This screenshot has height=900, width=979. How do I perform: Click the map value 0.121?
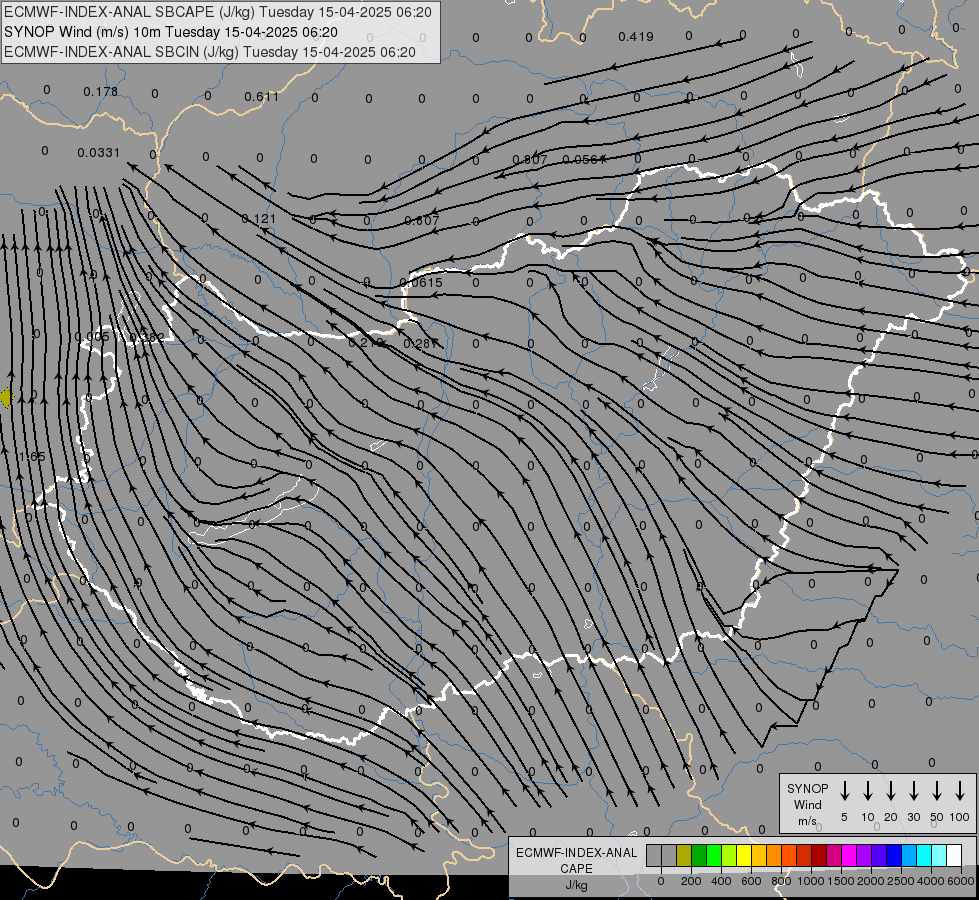[x=258, y=219]
